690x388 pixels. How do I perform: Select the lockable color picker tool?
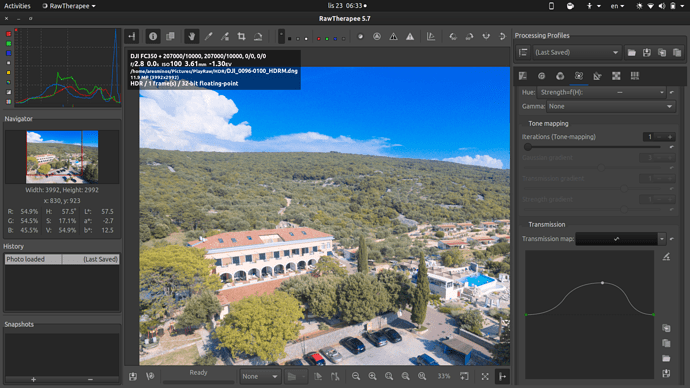[225, 37]
